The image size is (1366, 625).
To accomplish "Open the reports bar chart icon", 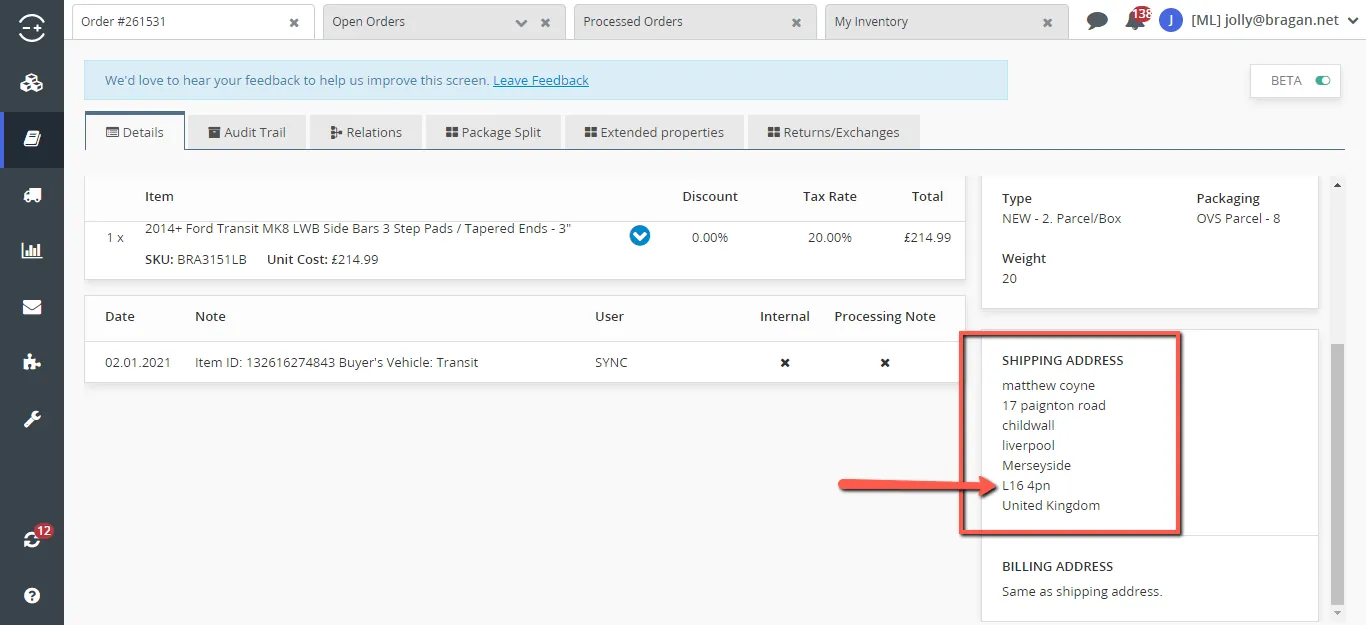I will pyautogui.click(x=31, y=251).
